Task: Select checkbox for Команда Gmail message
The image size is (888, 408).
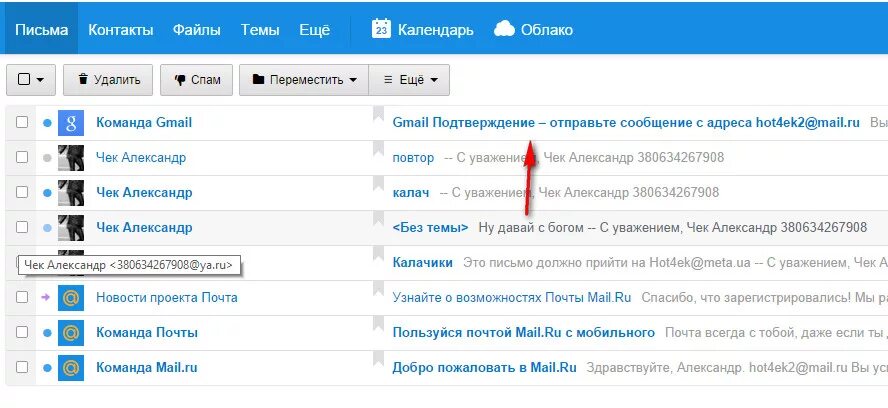Action: [22, 122]
